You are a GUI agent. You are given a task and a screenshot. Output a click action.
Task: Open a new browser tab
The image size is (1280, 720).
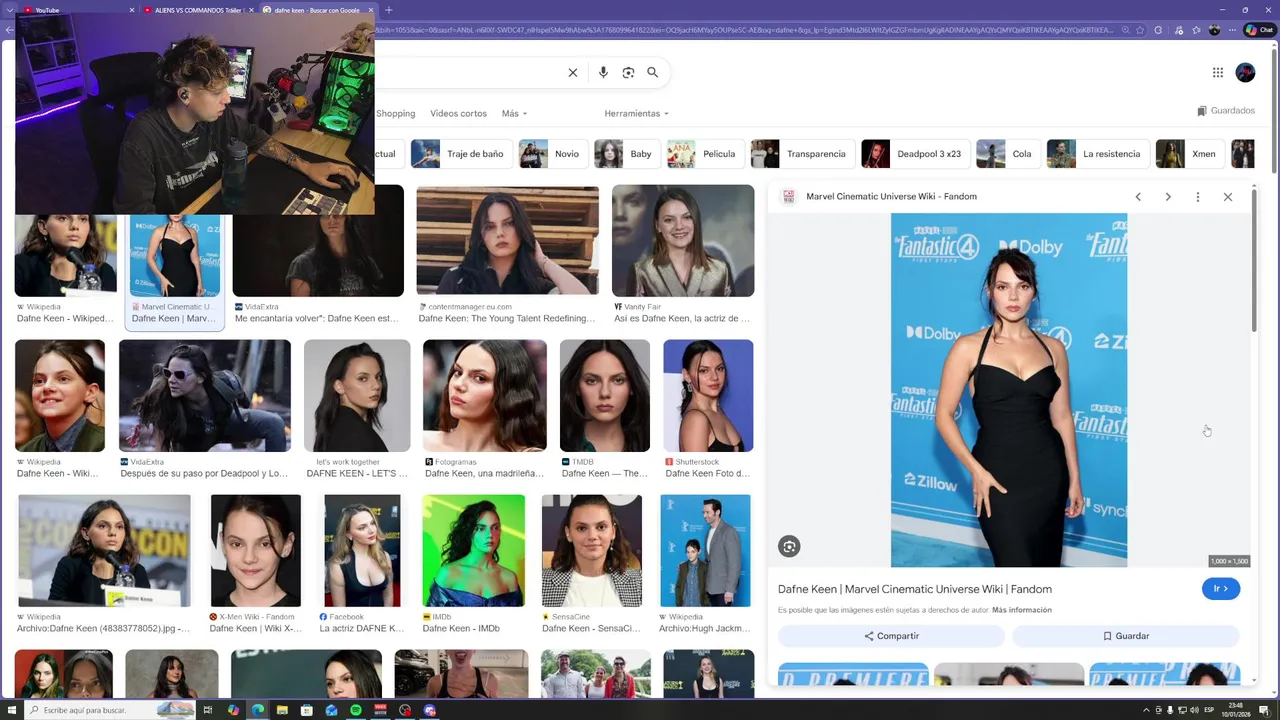tap(389, 10)
